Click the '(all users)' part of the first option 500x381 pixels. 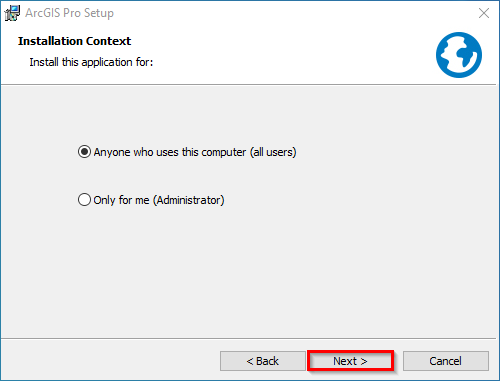[x=273, y=152]
